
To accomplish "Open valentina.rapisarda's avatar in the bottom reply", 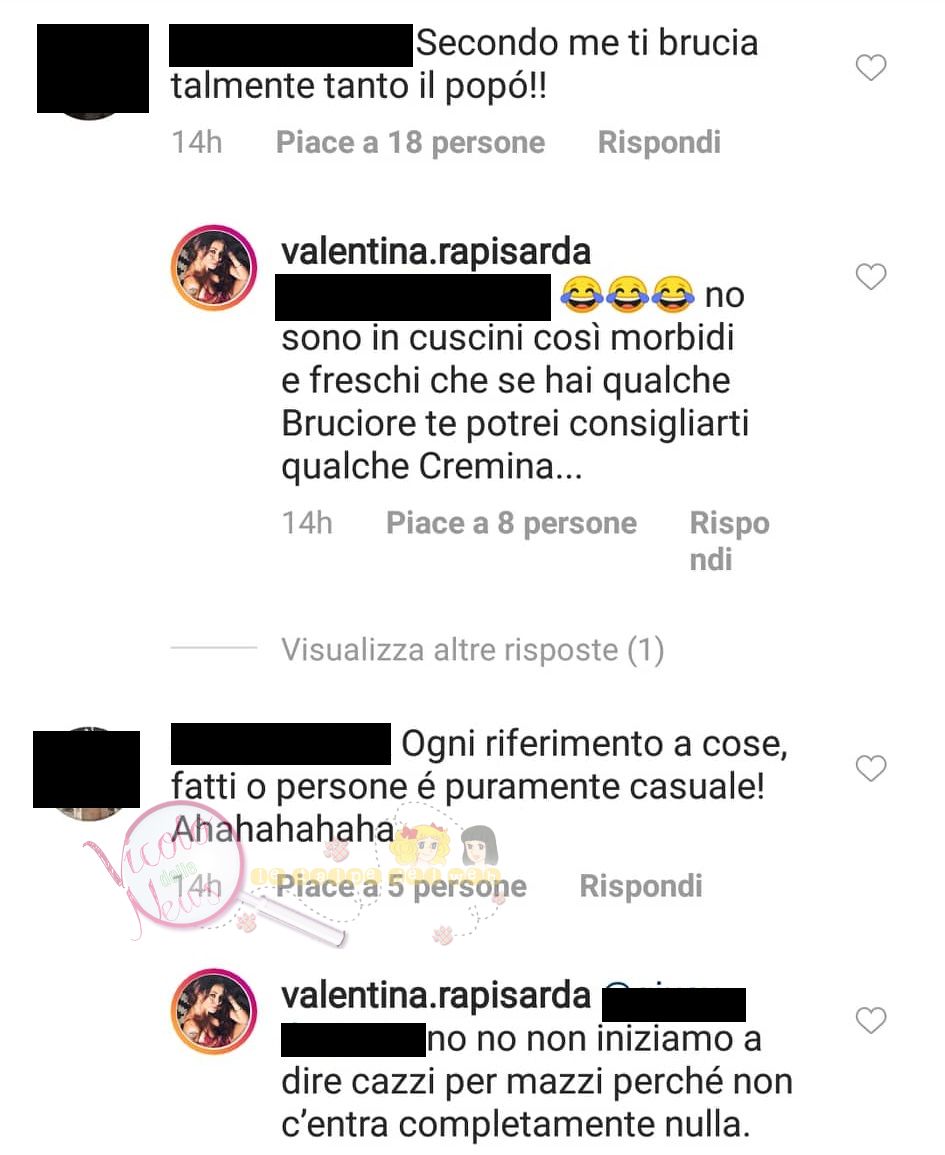I will 214,1011.
